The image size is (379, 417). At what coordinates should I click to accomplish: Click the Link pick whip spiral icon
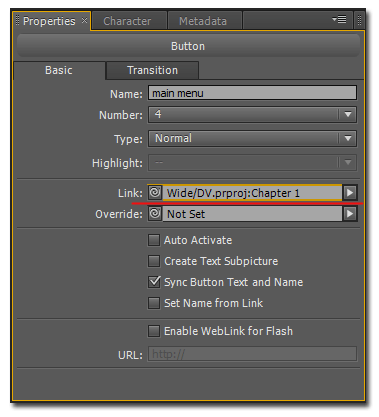[155, 193]
